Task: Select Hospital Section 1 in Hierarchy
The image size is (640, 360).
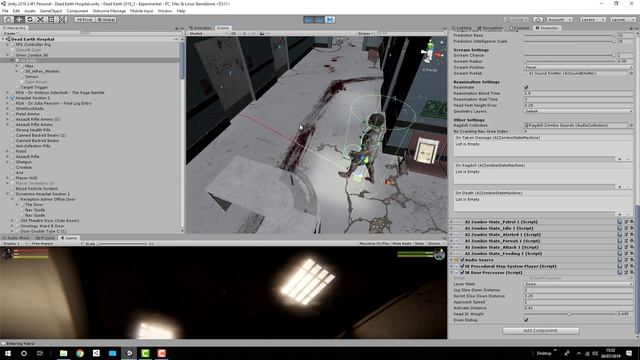Action: coord(32,98)
